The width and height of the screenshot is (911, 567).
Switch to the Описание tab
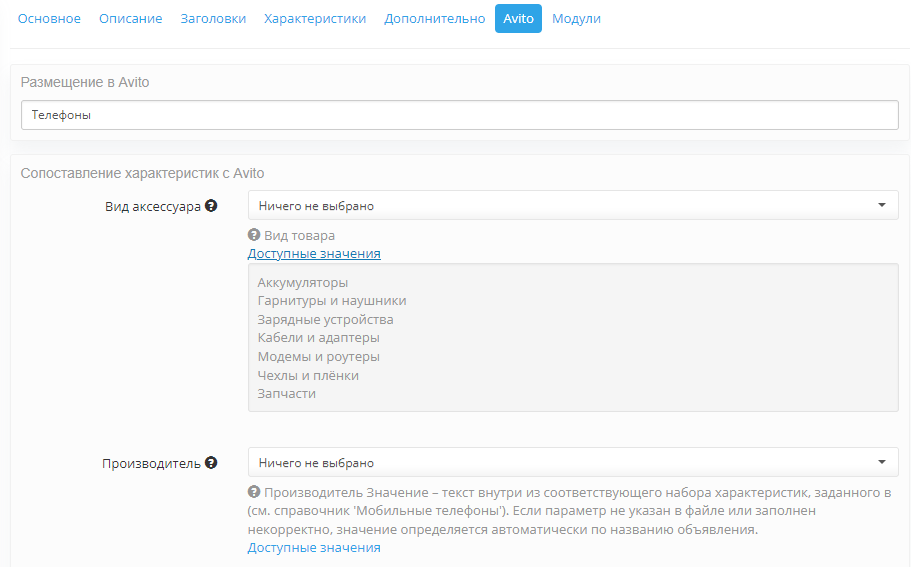(x=131, y=19)
